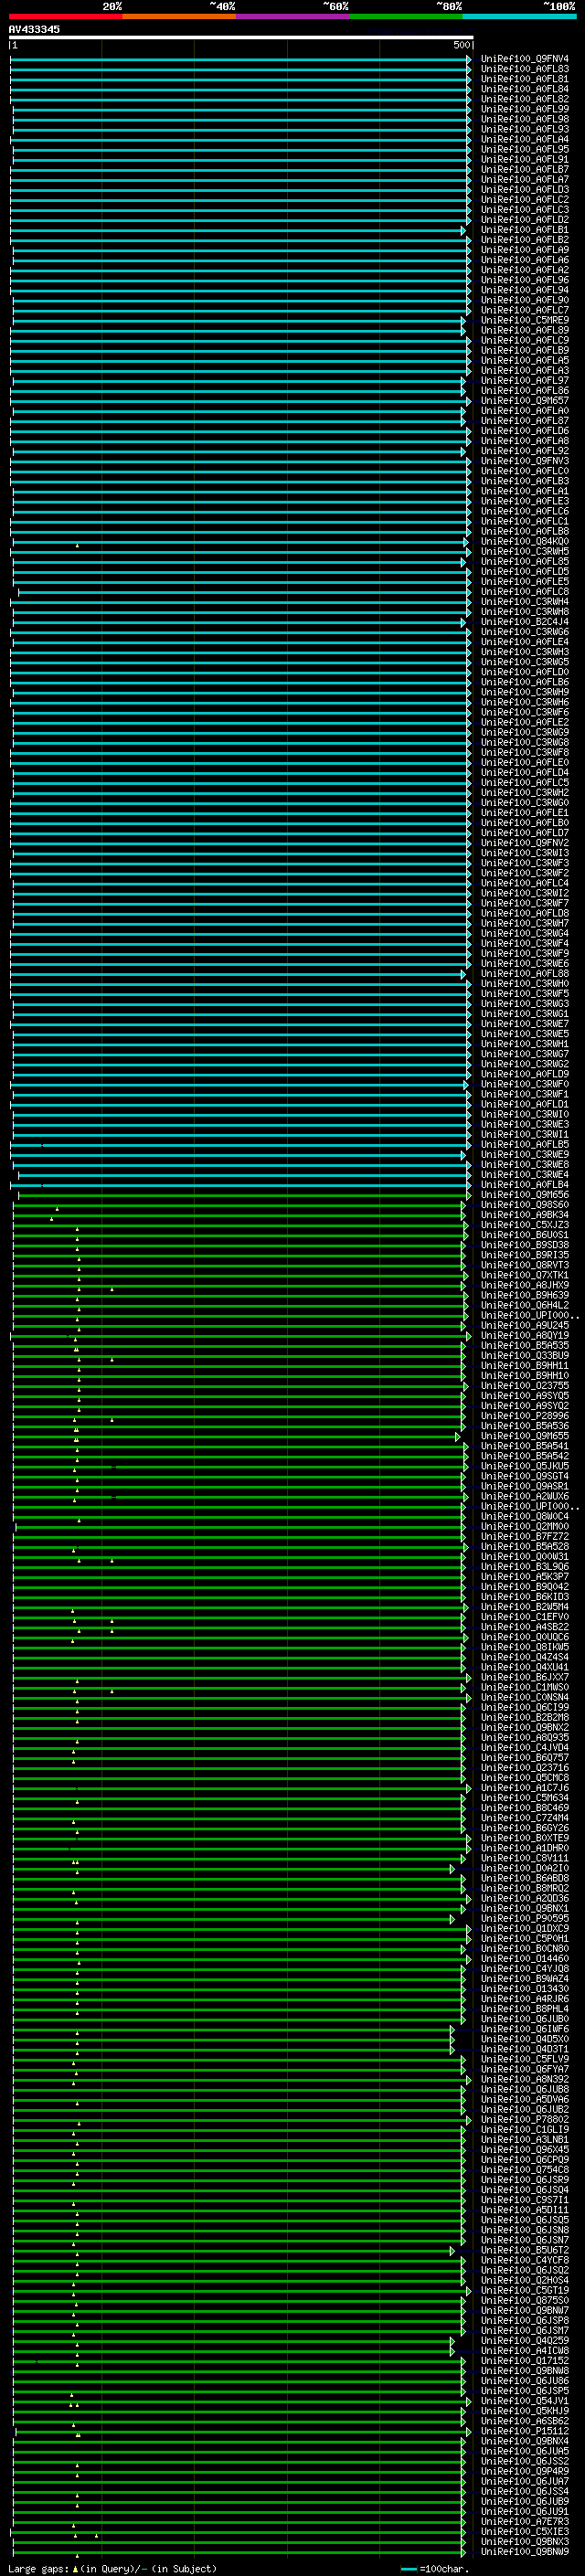
Task: Open hit UniRef100_A0FL99
Action: 524,109
